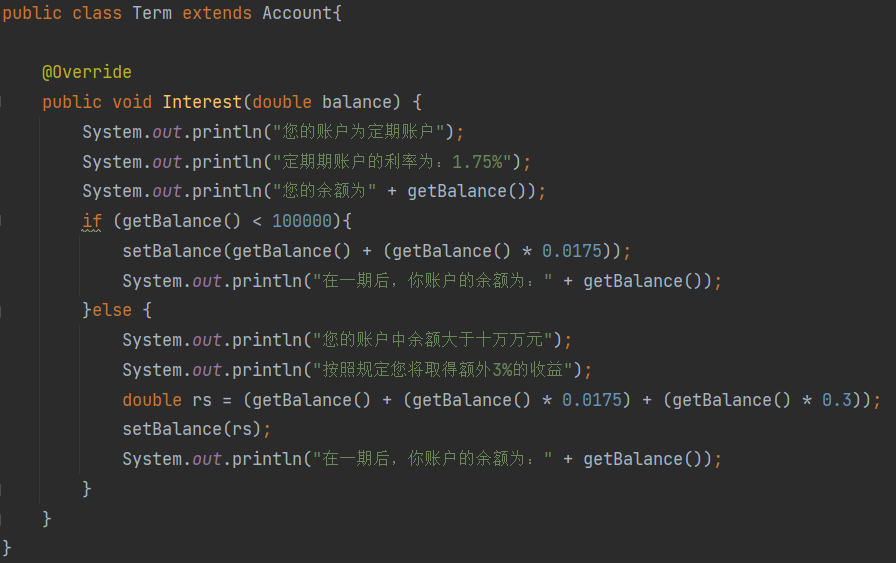Click the number literal 100000

(301, 221)
